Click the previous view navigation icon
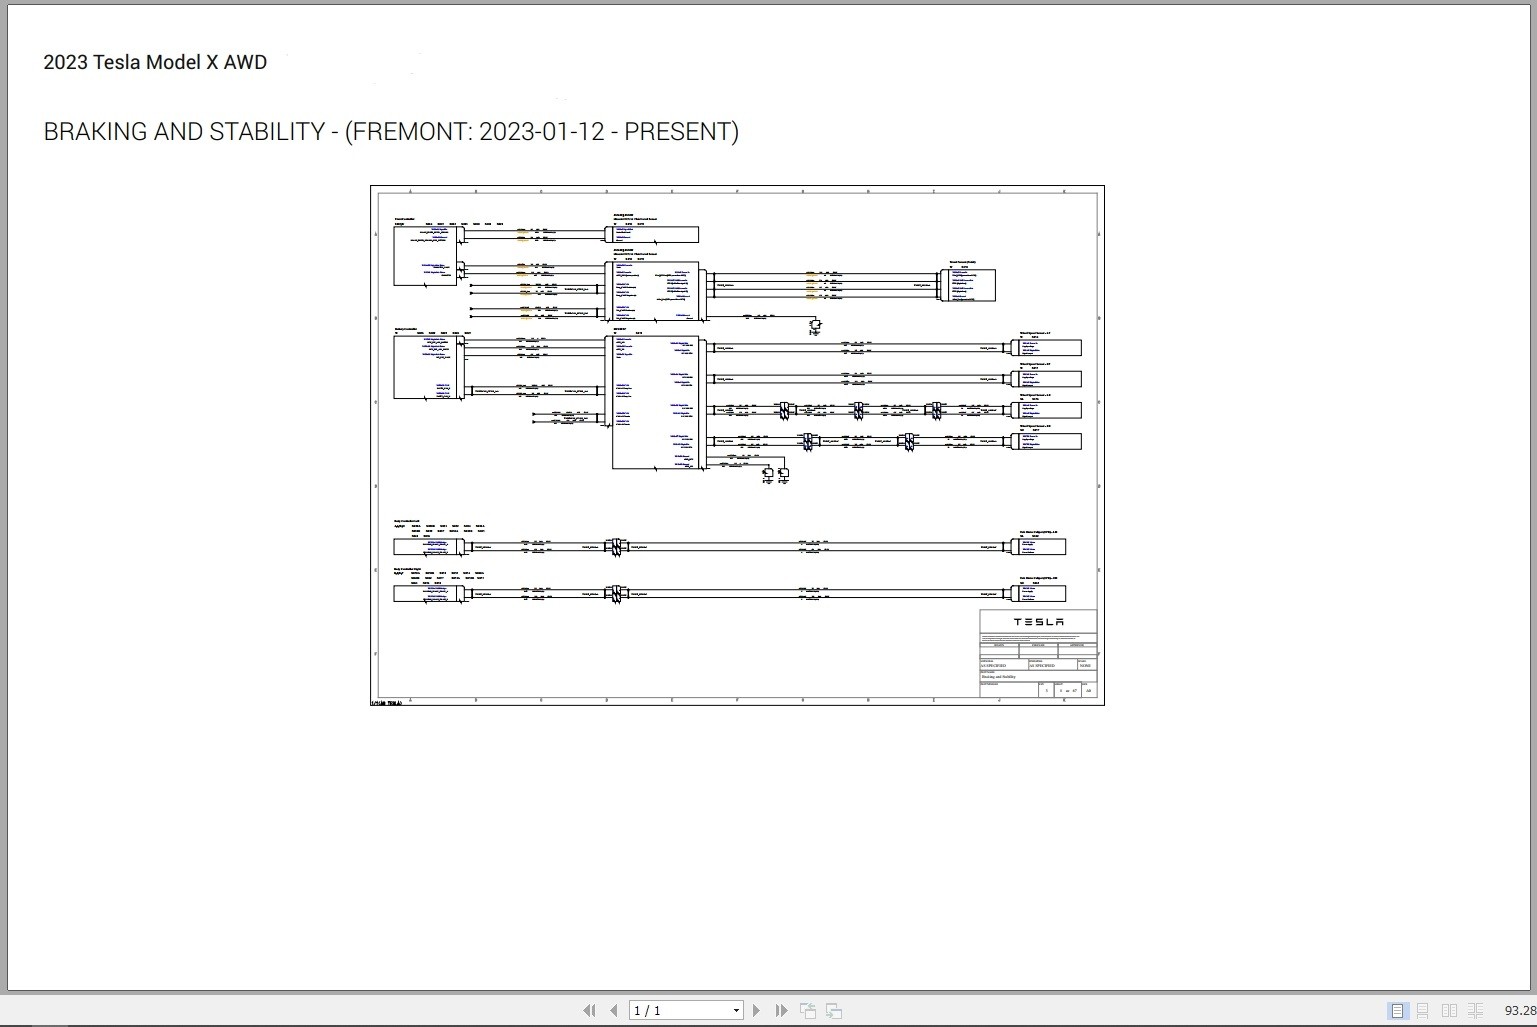This screenshot has width=1537, height=1027. click(x=808, y=1011)
